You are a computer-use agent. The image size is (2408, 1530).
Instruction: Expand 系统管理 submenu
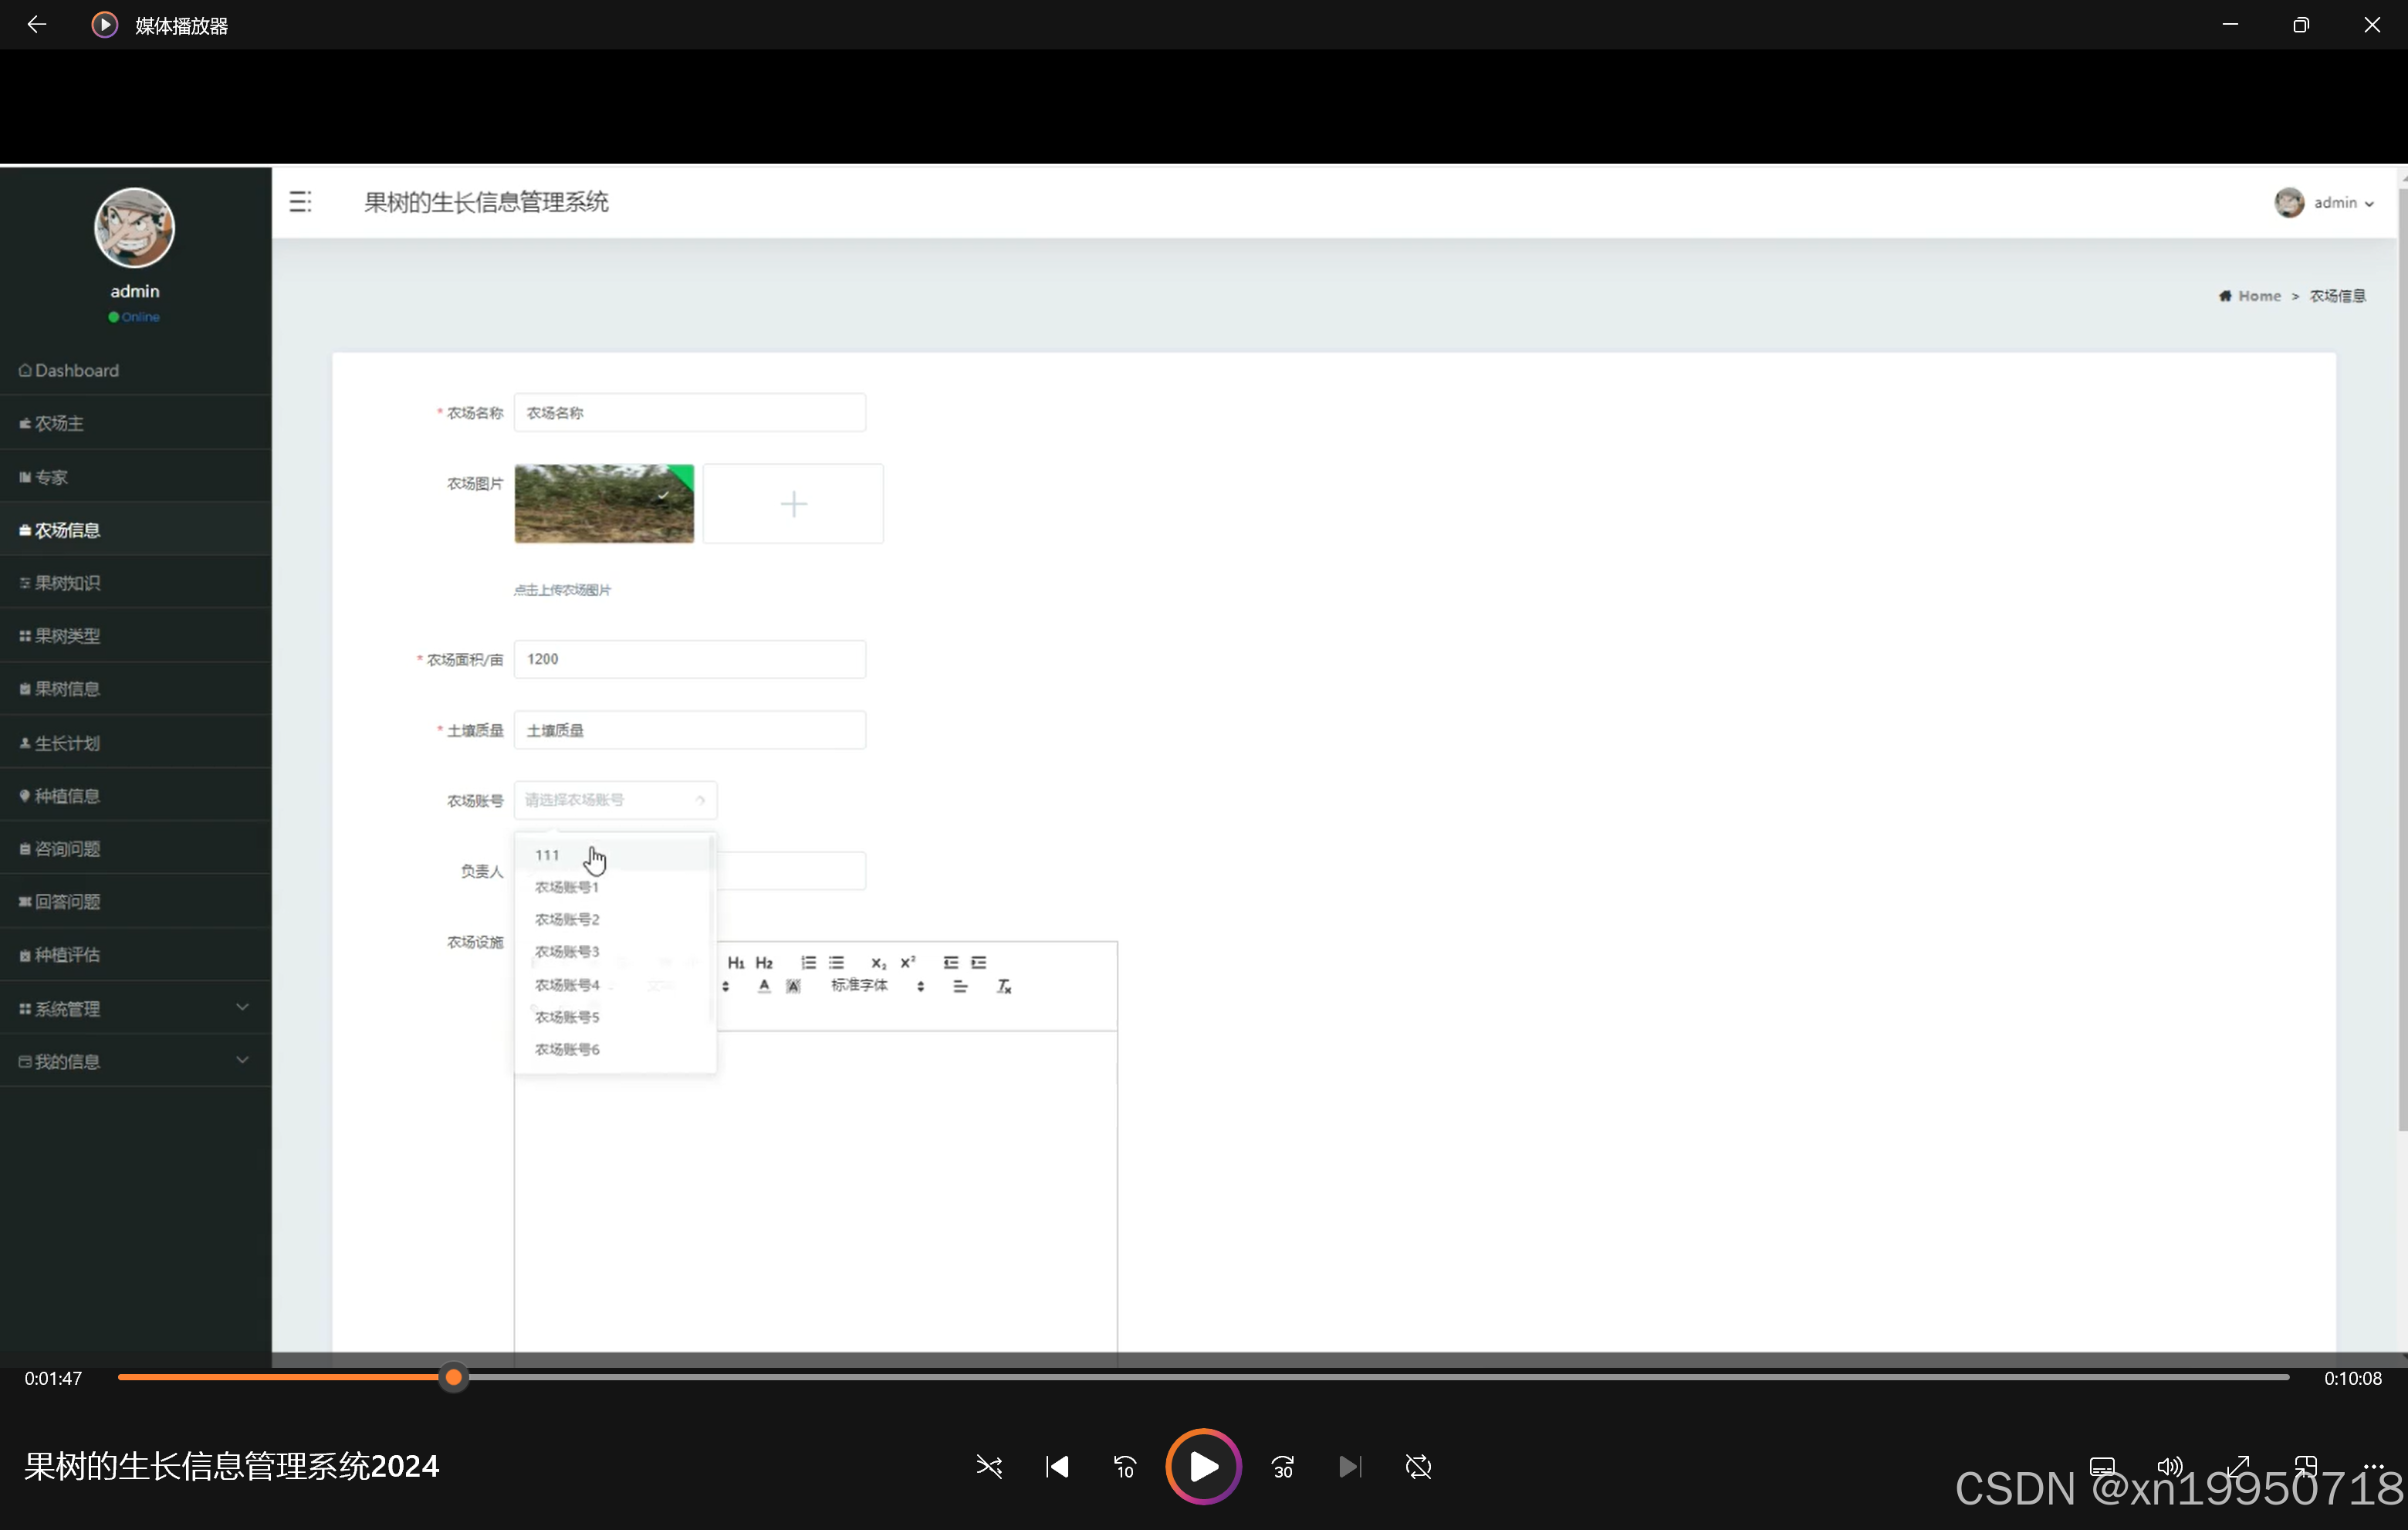click(x=135, y=1009)
